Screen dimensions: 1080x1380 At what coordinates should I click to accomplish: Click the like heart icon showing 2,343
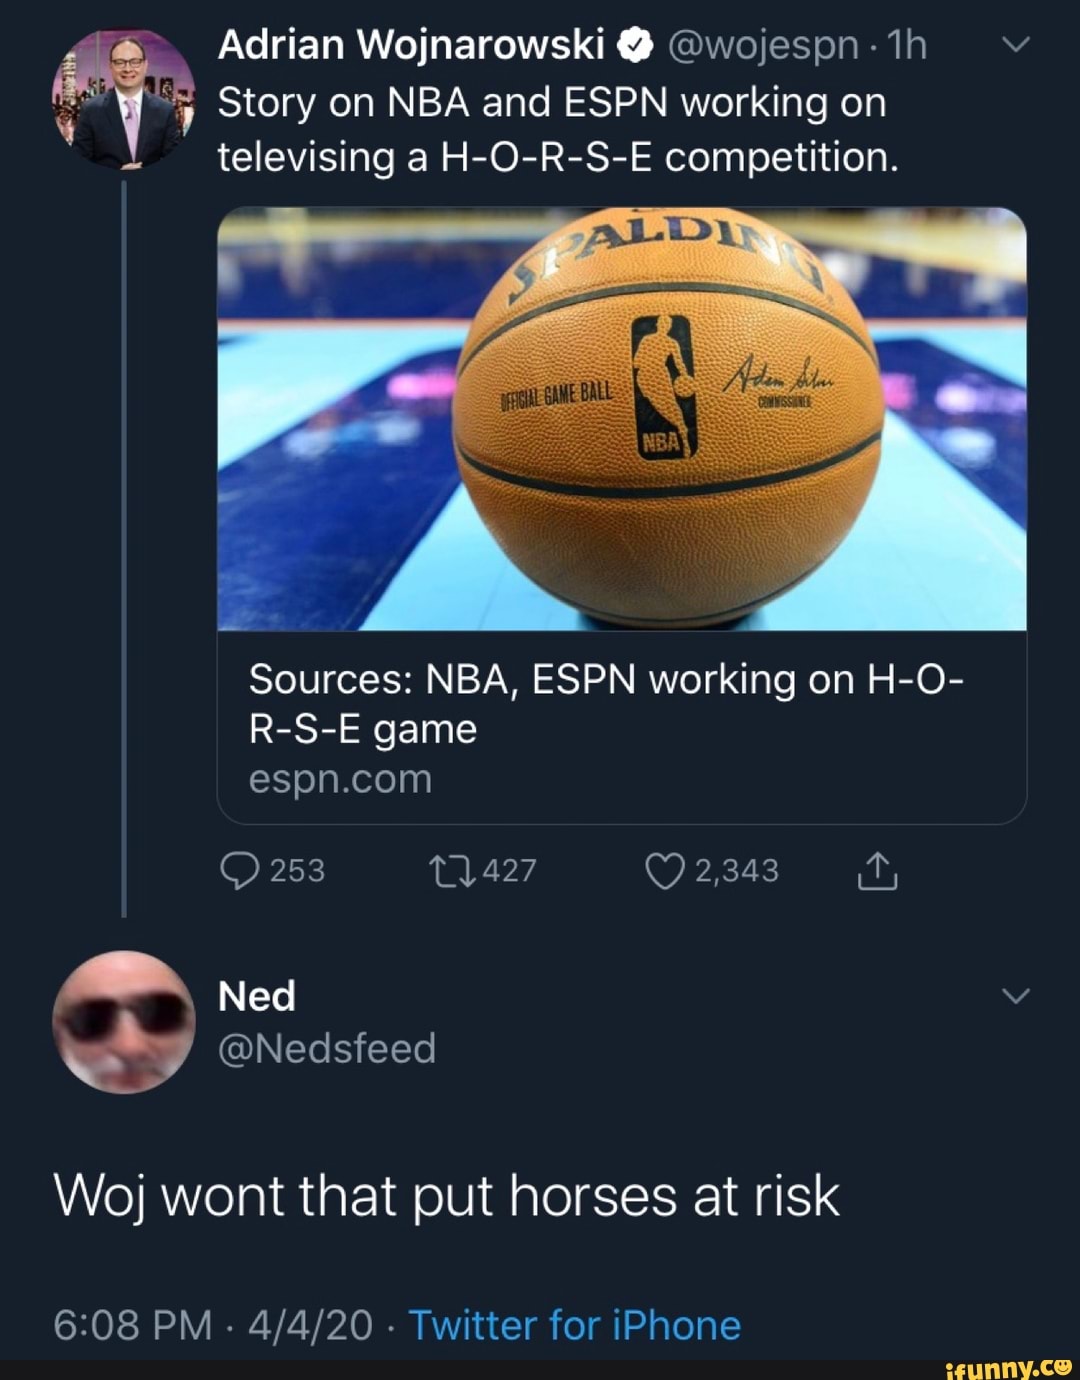pyautogui.click(x=668, y=870)
